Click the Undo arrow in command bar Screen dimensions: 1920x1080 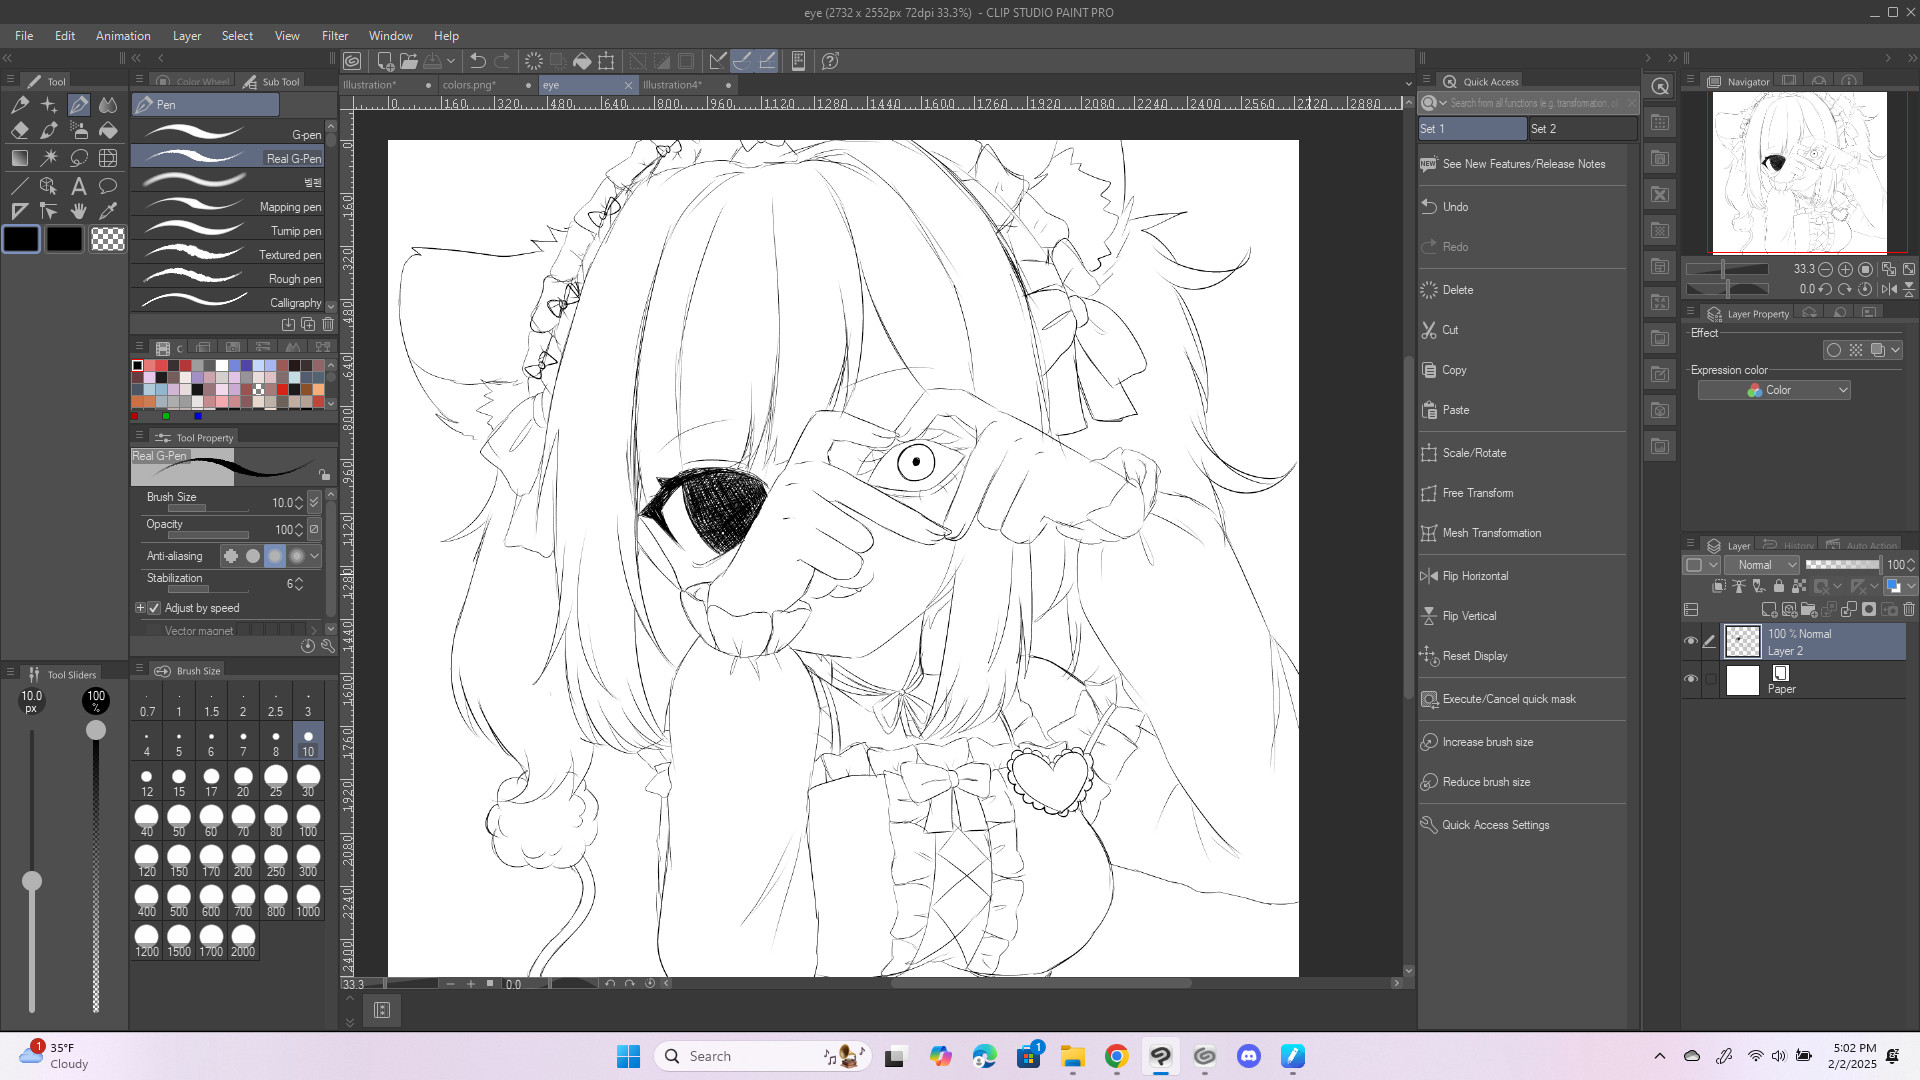[x=478, y=61]
